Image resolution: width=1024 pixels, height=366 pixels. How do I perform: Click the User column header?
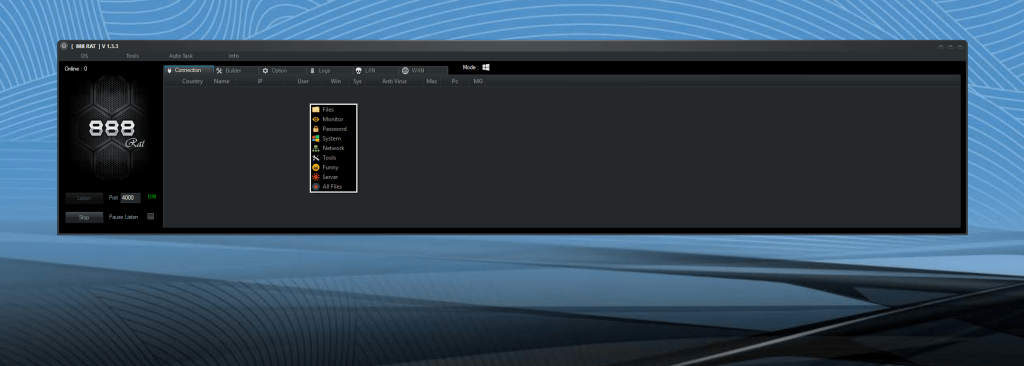tap(303, 81)
